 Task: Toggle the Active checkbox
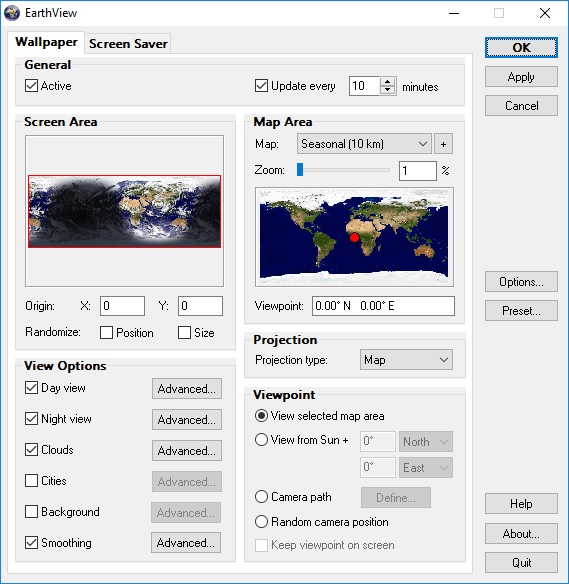(31, 86)
